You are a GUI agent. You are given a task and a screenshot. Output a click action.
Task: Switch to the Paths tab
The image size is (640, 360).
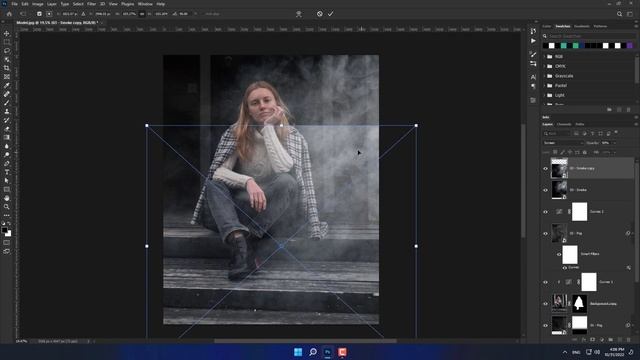pyautogui.click(x=580, y=124)
